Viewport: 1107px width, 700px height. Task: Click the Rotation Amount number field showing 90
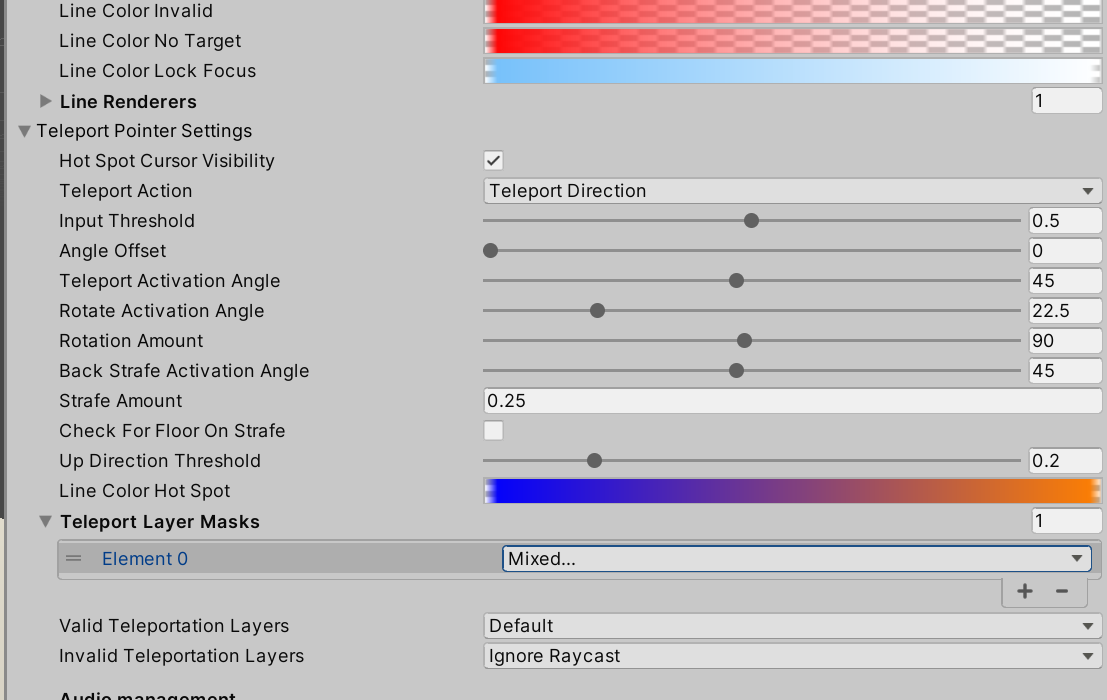pyautogui.click(x=1064, y=340)
